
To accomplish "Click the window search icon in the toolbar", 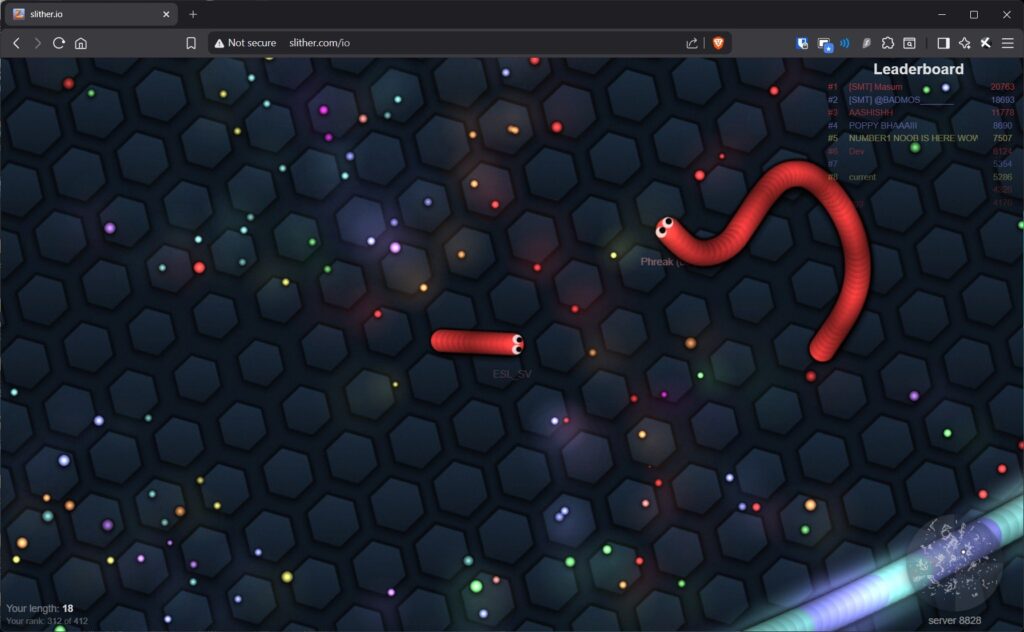I will coord(909,43).
